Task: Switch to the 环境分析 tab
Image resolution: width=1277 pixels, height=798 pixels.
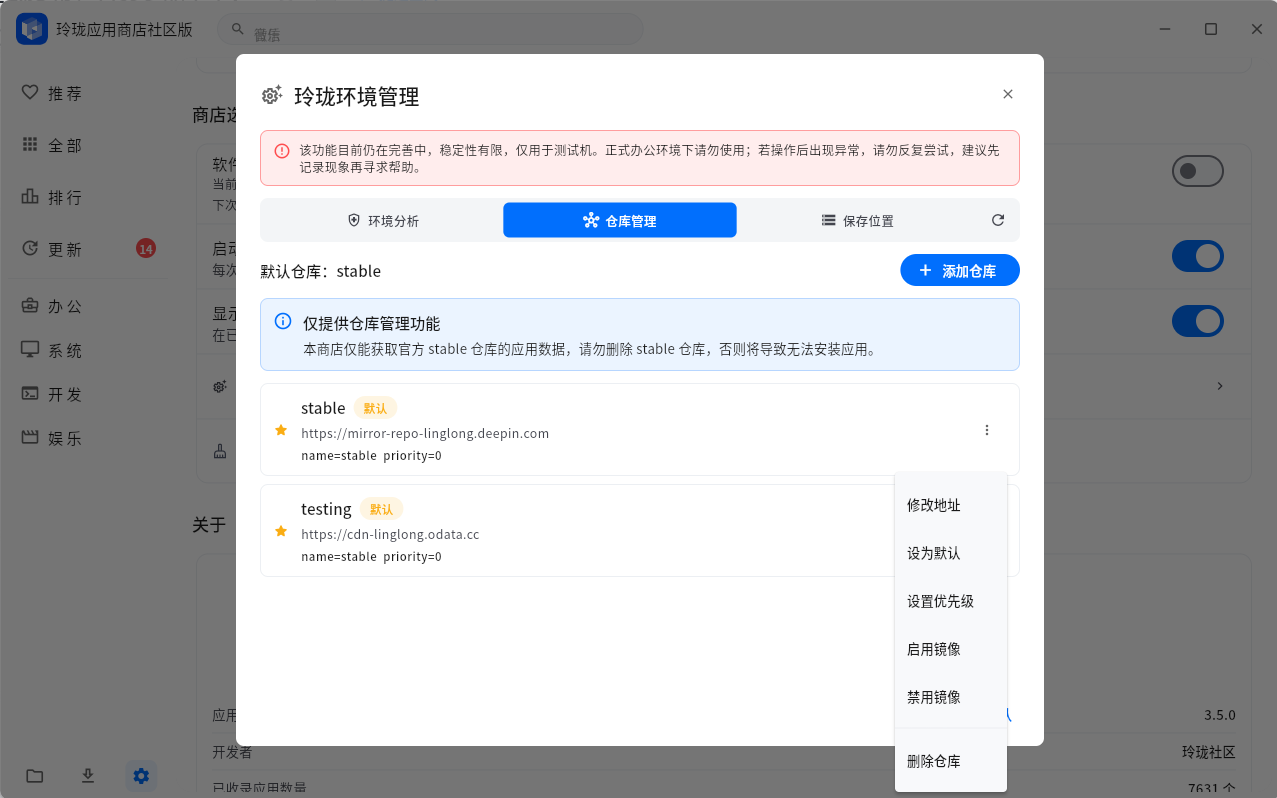Action: [x=383, y=221]
